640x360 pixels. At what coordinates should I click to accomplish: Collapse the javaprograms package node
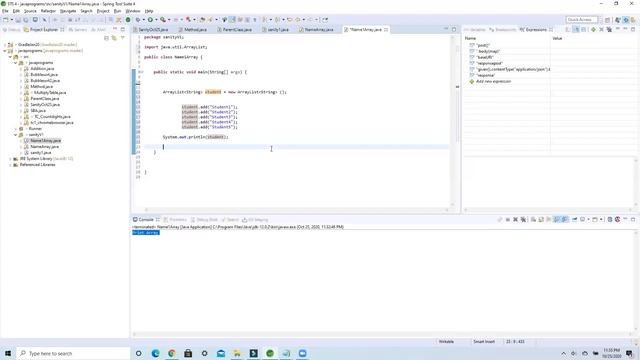tap(16, 63)
